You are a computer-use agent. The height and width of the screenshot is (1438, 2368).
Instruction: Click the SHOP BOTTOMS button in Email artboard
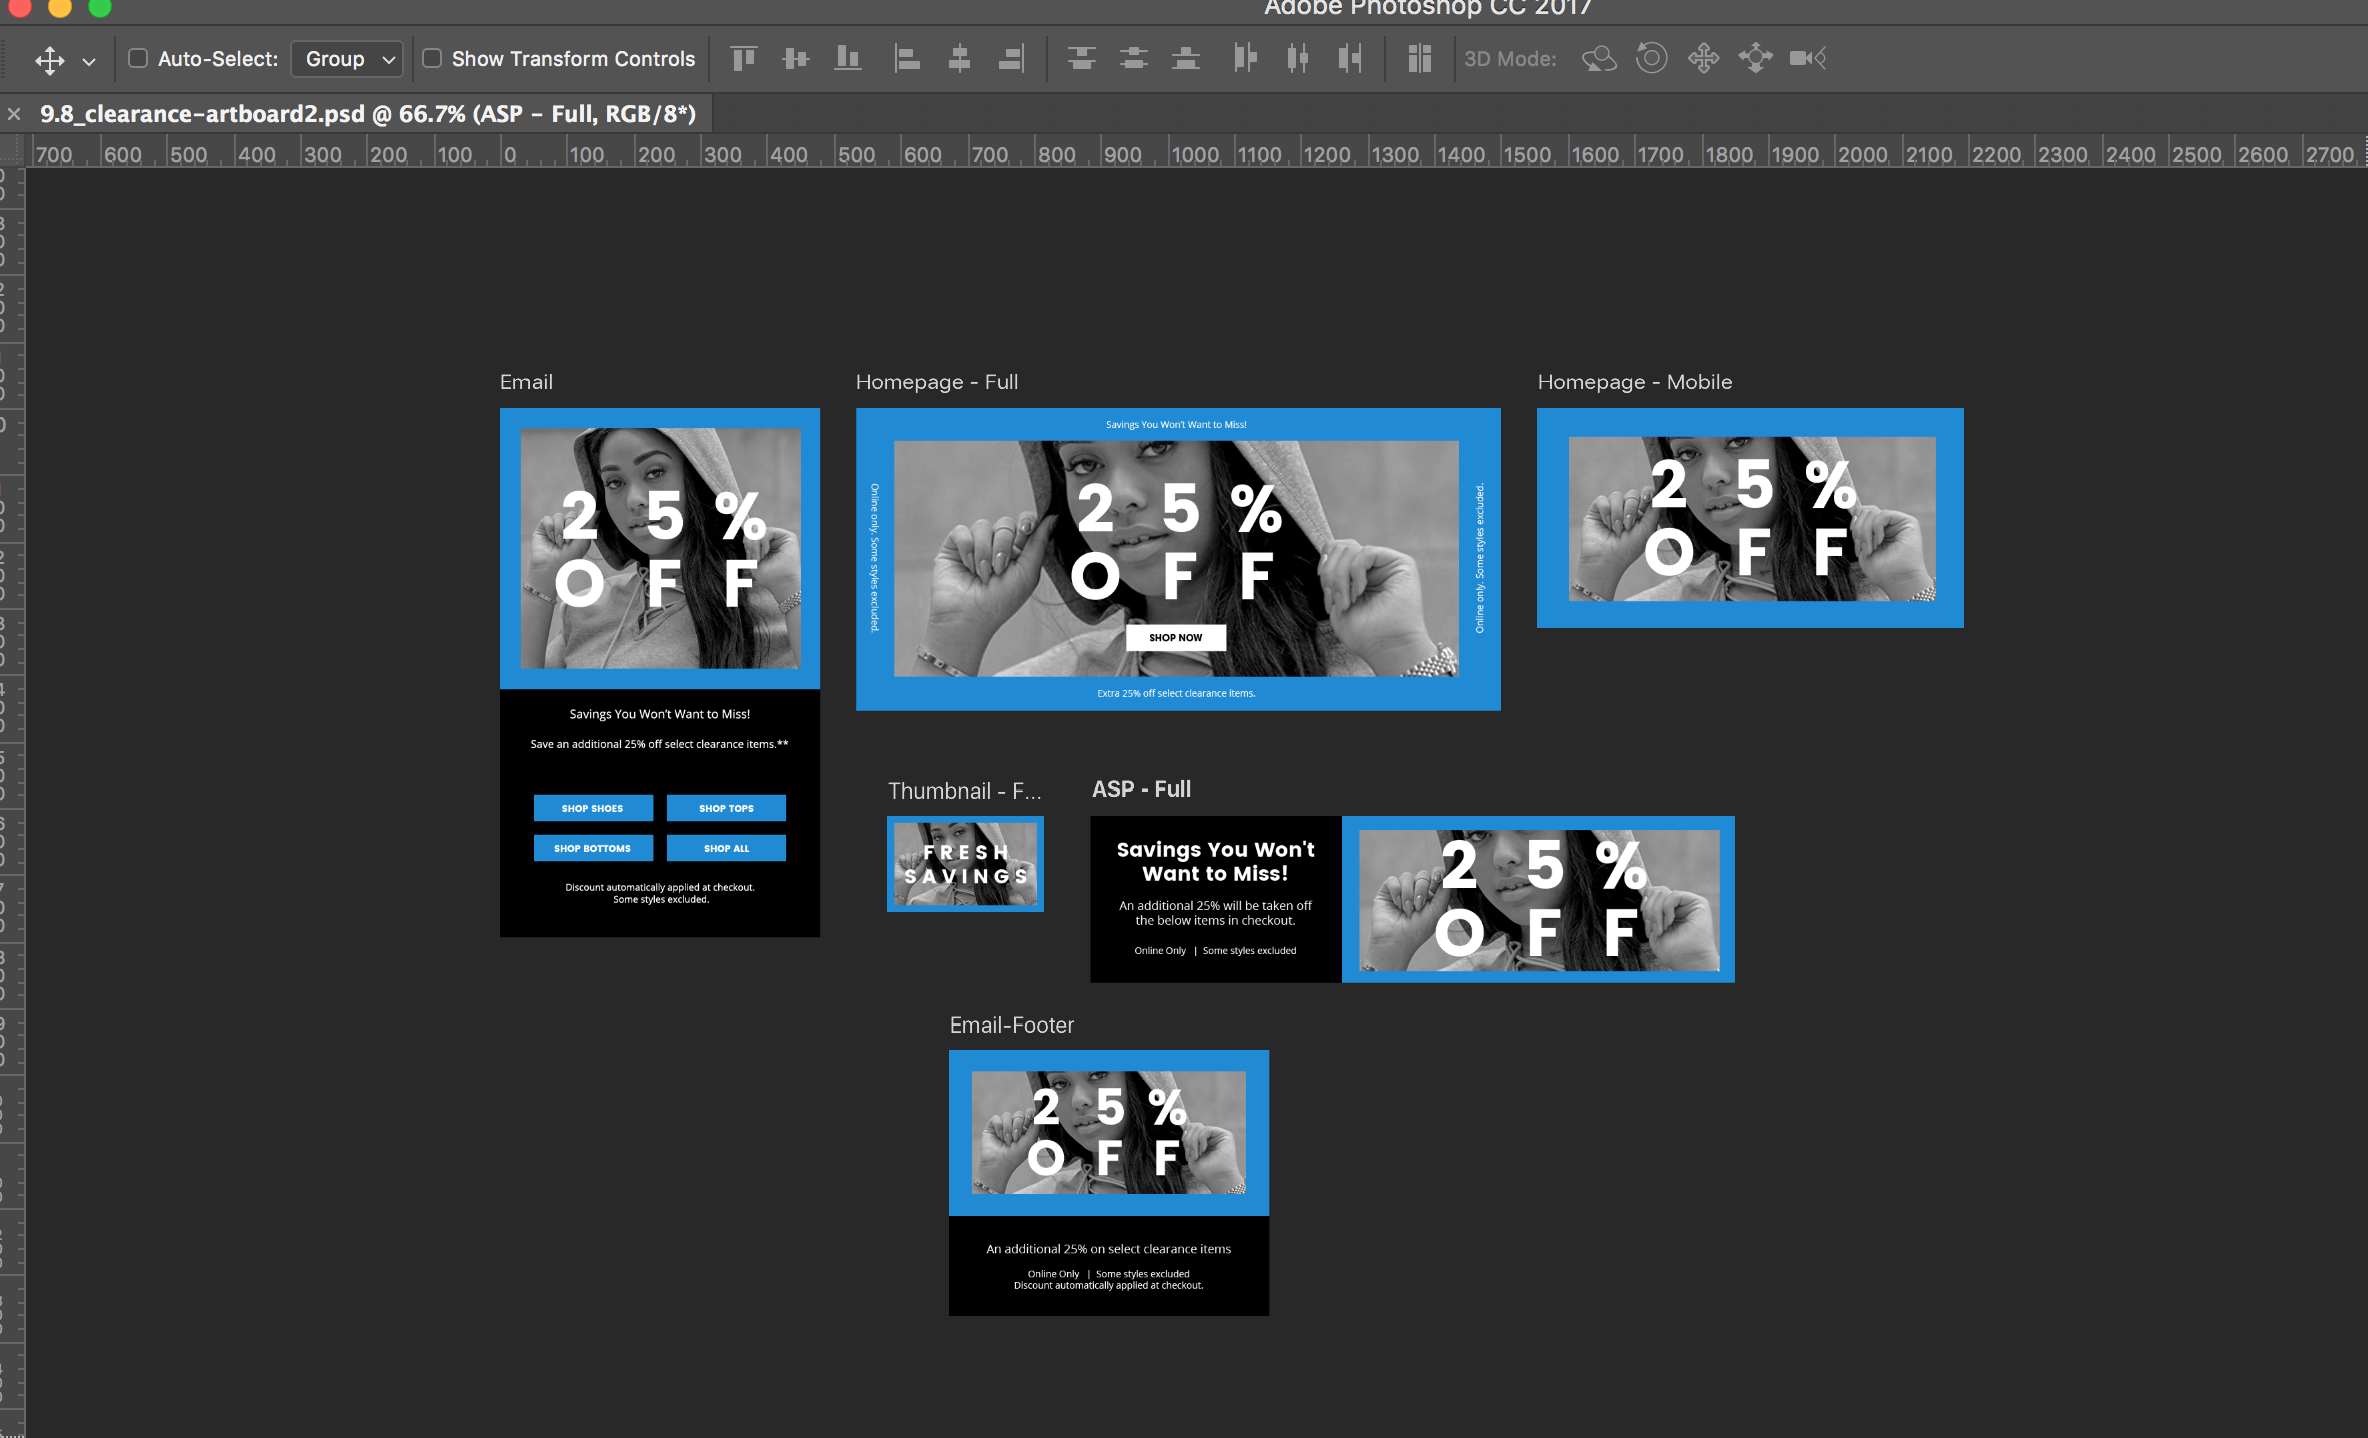[x=593, y=848]
